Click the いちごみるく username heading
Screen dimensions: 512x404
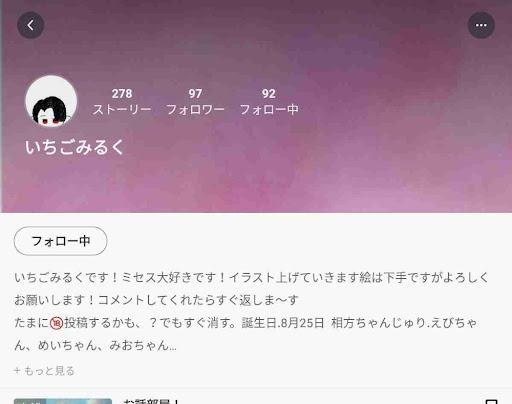(x=75, y=147)
